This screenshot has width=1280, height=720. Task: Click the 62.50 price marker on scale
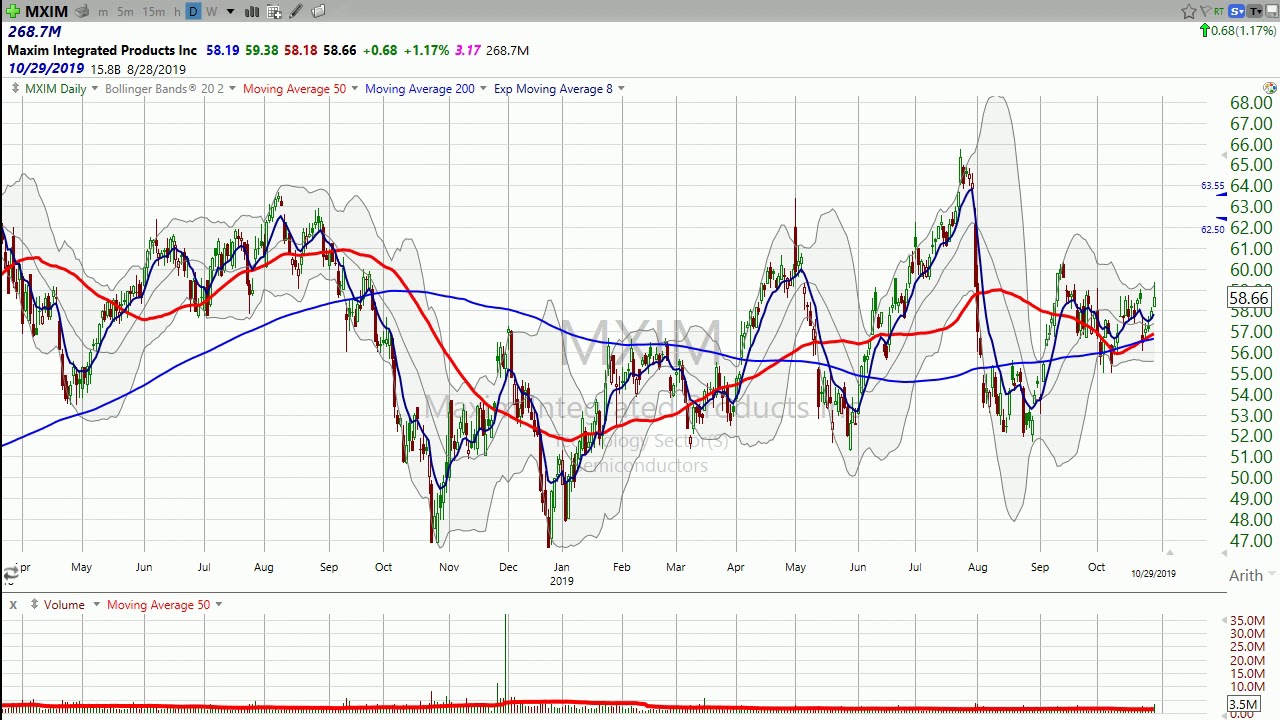[x=1212, y=229]
